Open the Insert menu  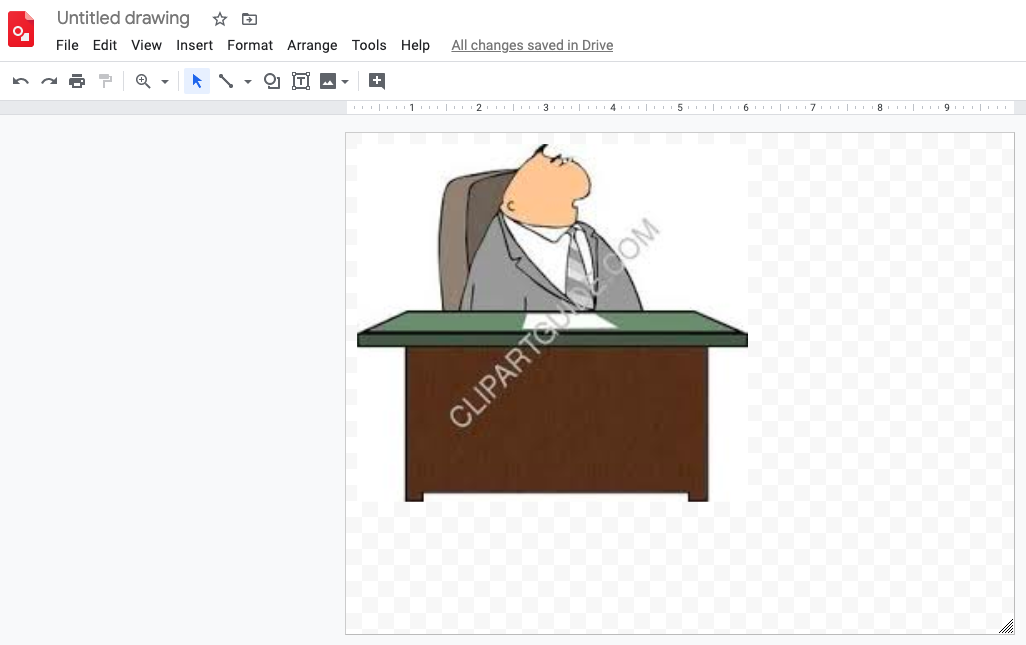tap(194, 45)
